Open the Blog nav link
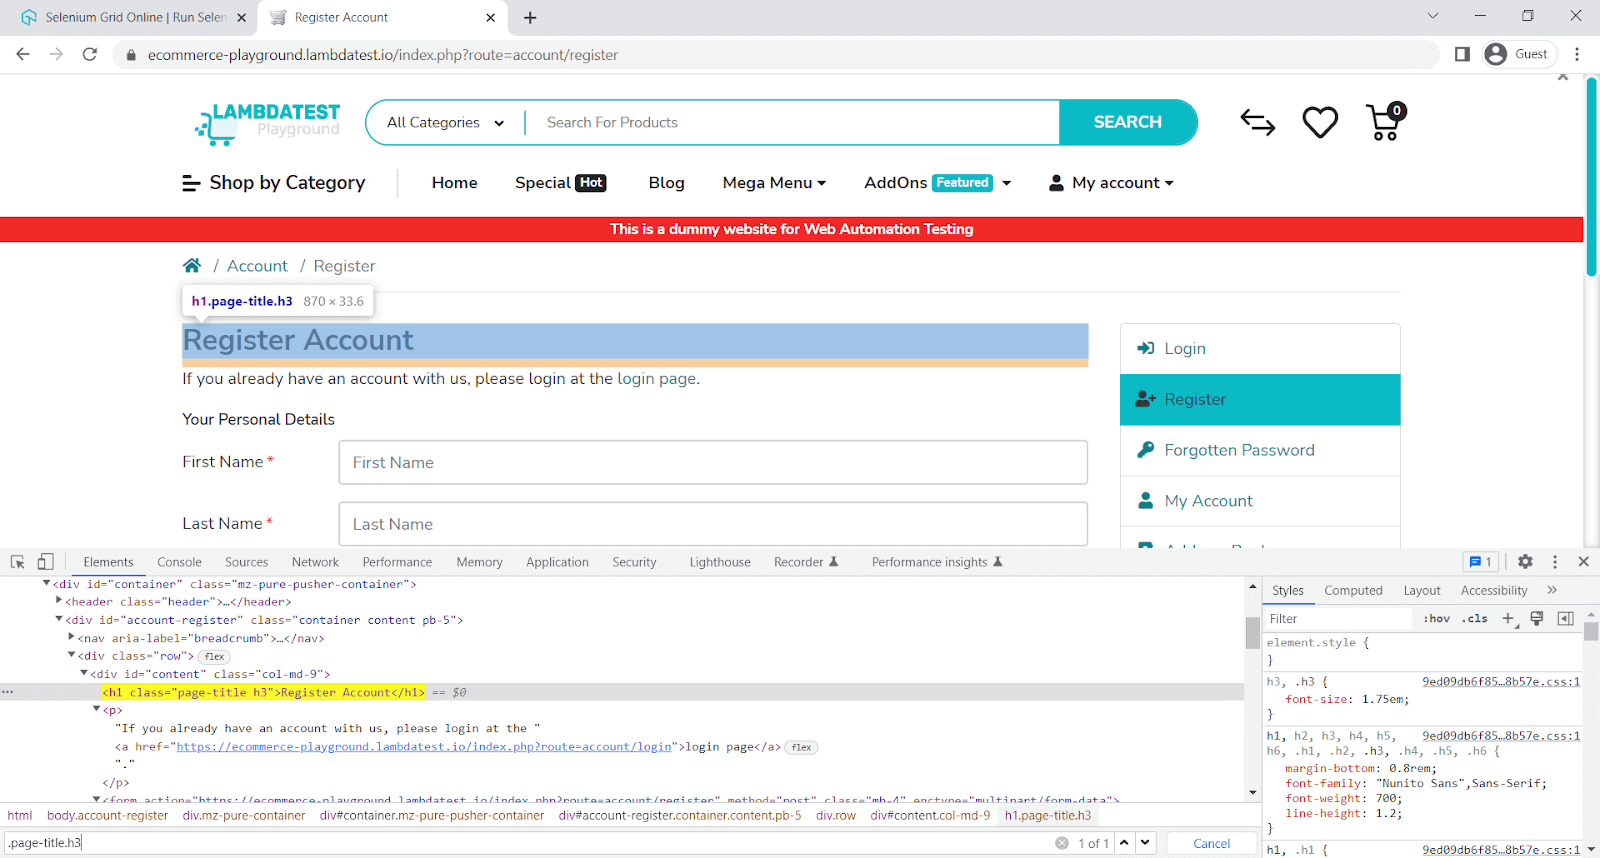 (666, 183)
